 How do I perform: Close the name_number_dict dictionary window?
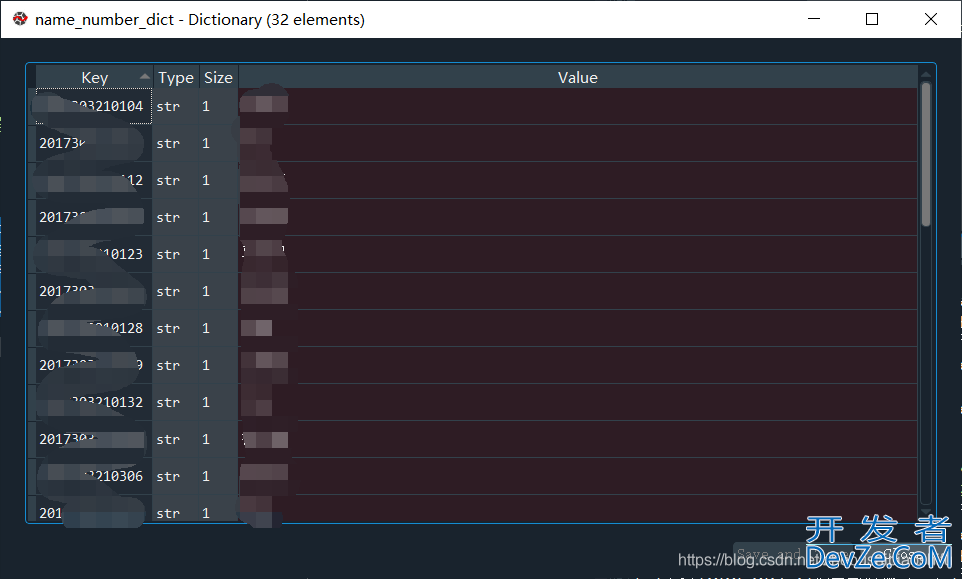[931, 19]
